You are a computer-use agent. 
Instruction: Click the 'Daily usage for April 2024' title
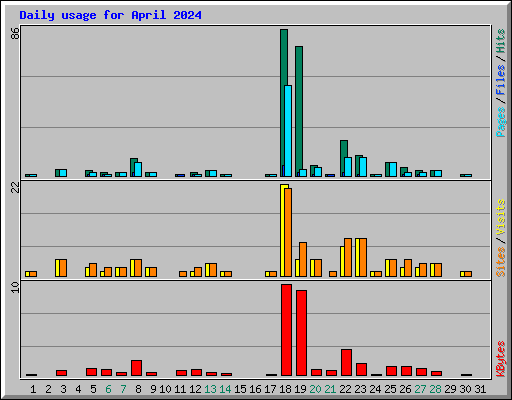110,15
